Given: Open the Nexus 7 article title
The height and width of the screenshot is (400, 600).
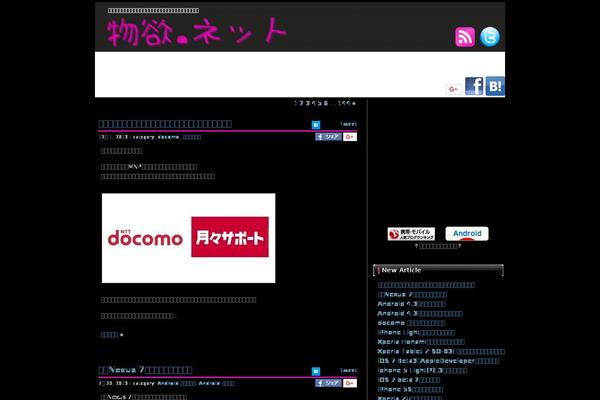Looking at the screenshot, I should pyautogui.click(x=145, y=370).
